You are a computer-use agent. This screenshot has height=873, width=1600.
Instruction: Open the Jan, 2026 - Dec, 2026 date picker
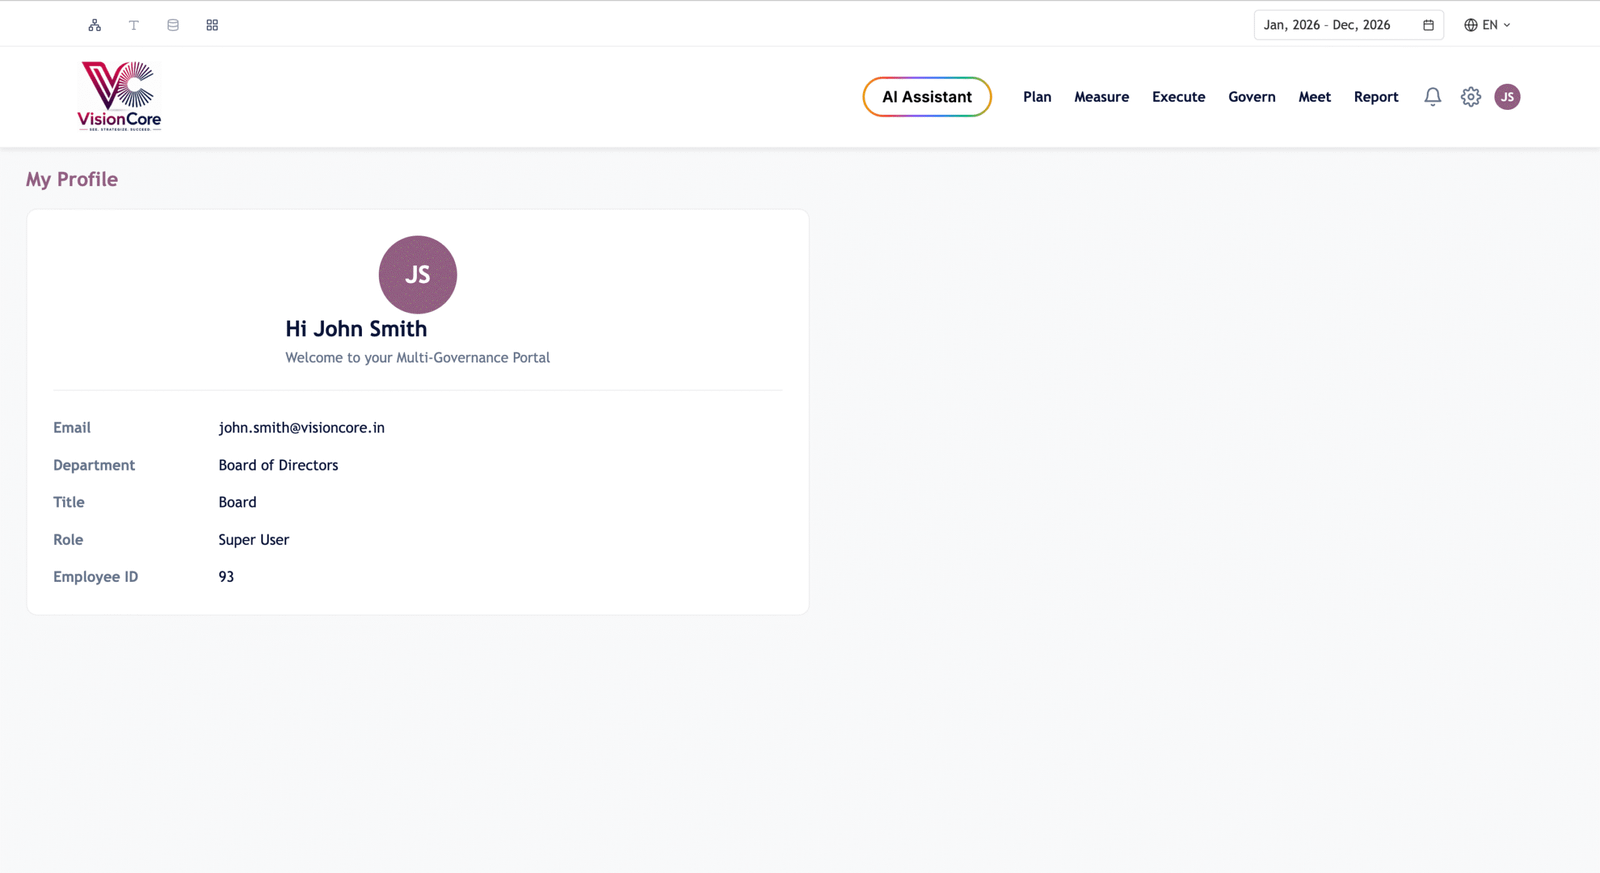coord(1348,25)
